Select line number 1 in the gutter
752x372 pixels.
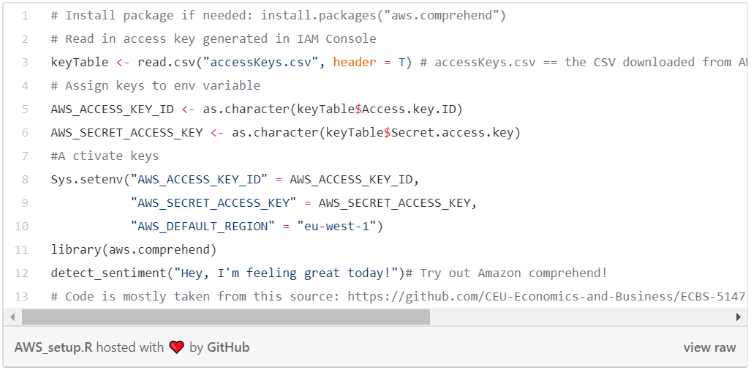coord(25,16)
